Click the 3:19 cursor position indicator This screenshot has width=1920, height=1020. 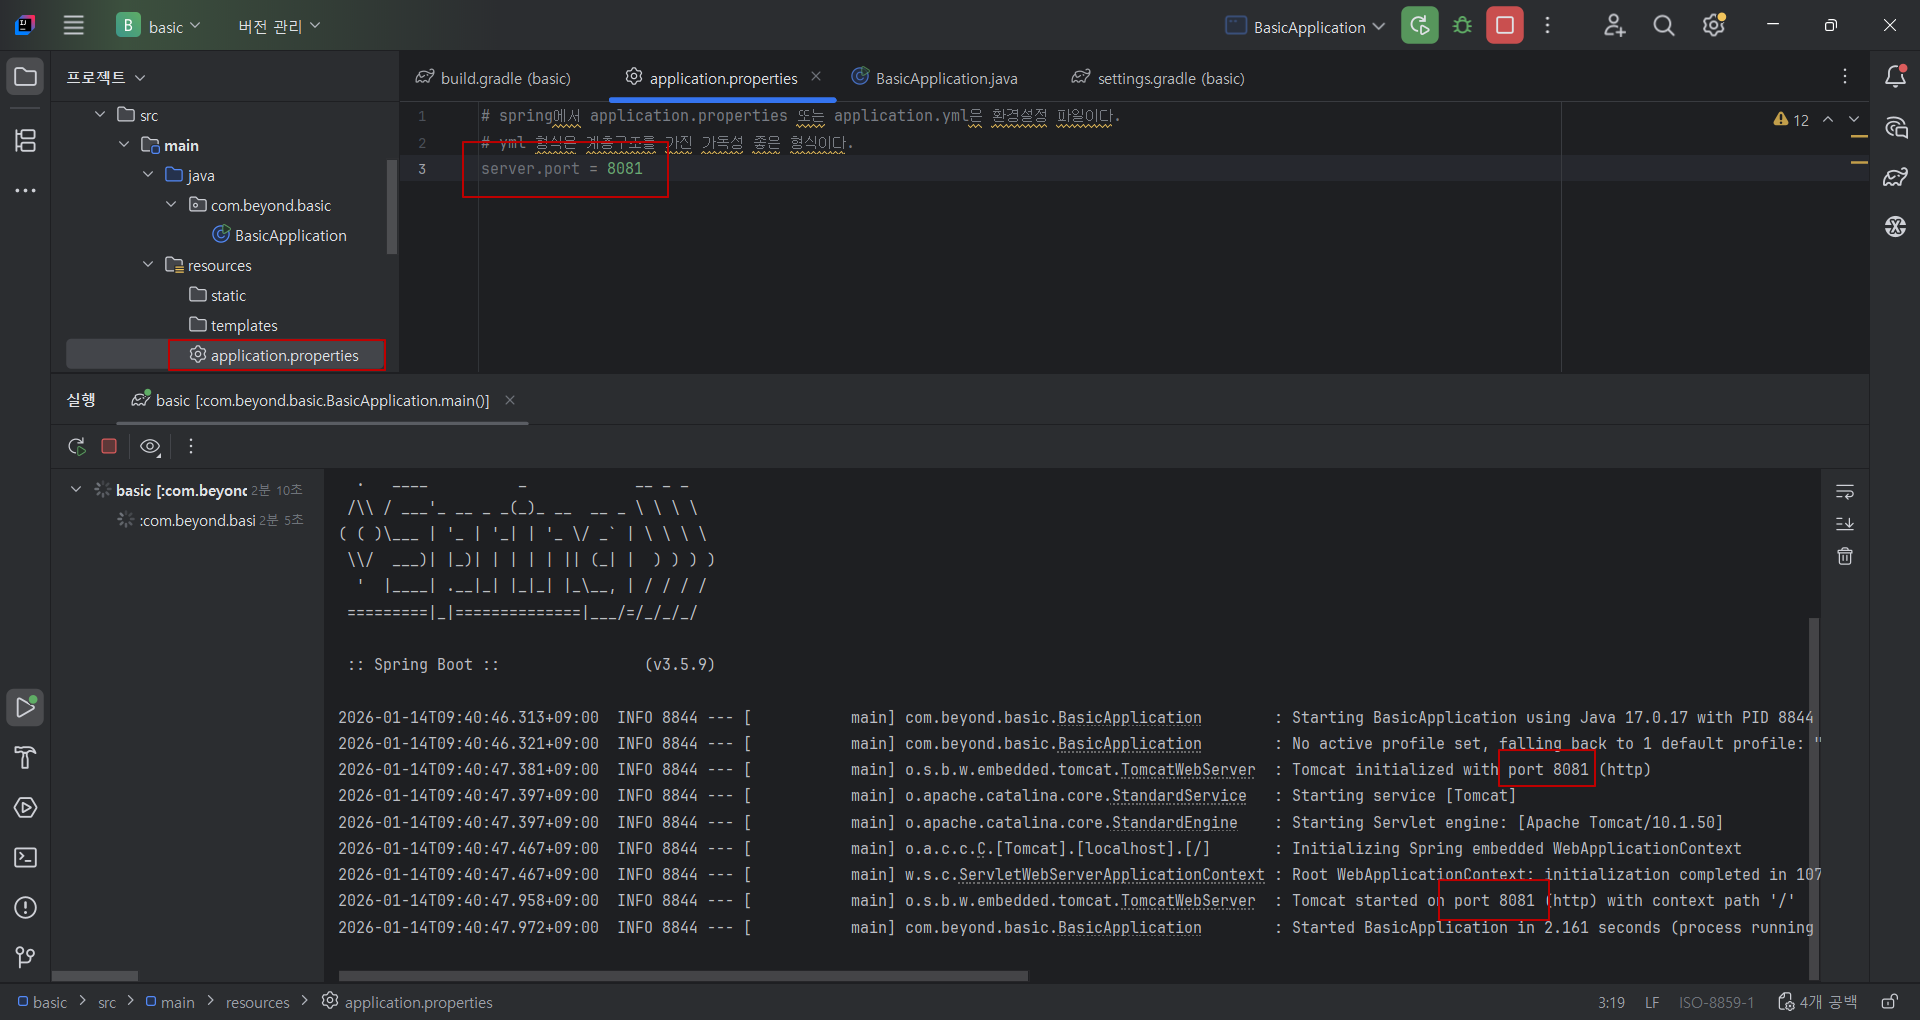pos(1611,1002)
